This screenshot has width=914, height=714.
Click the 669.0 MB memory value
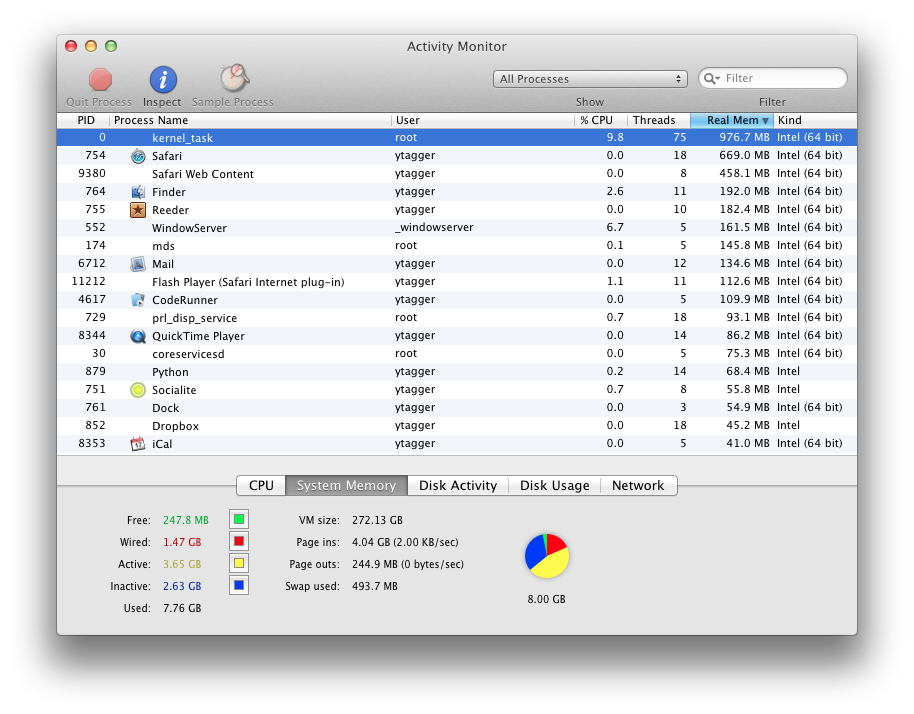pos(744,156)
